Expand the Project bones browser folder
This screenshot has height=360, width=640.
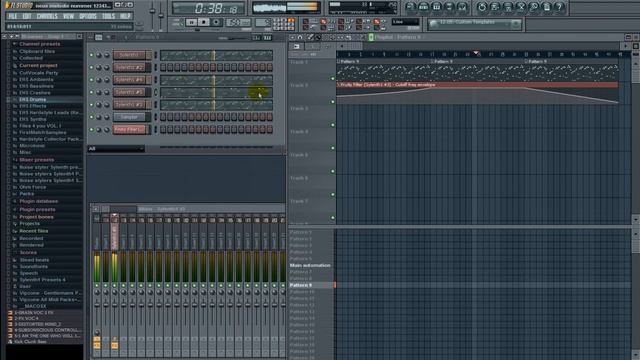36,217
